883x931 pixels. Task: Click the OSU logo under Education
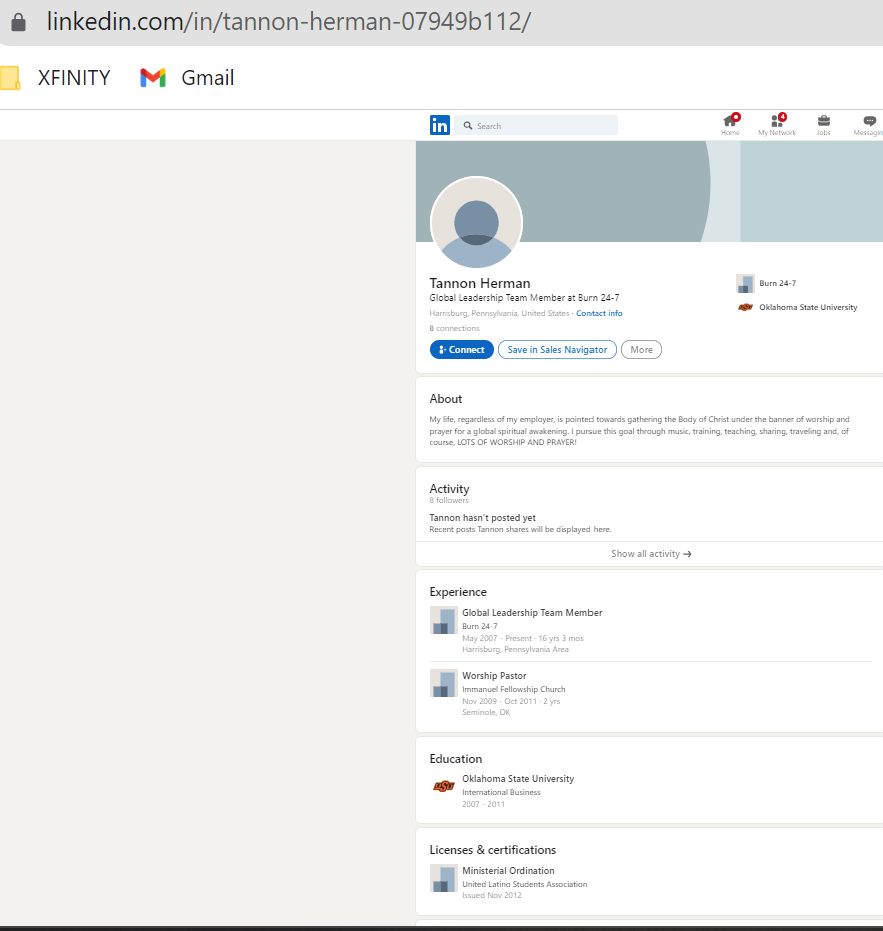click(x=444, y=786)
